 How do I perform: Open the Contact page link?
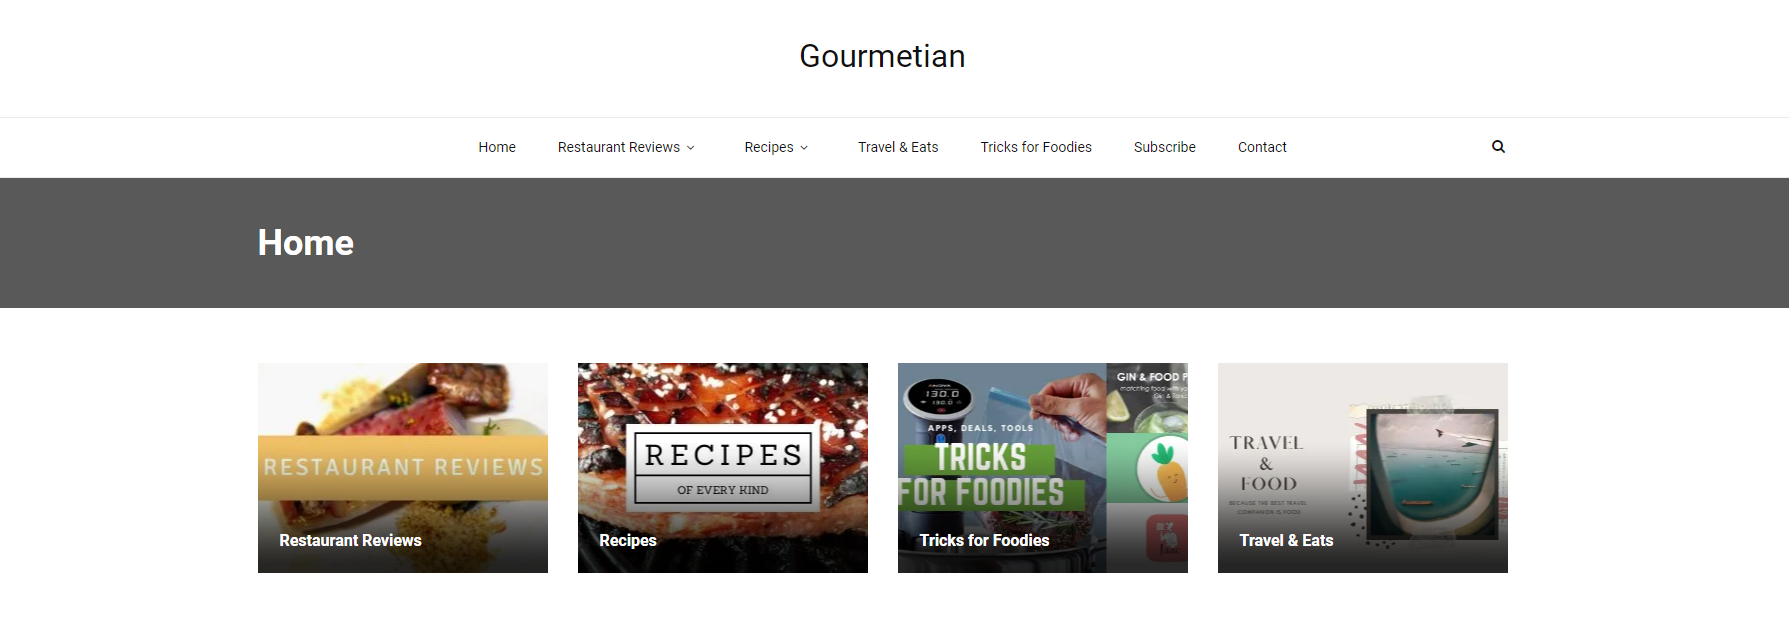1262,147
